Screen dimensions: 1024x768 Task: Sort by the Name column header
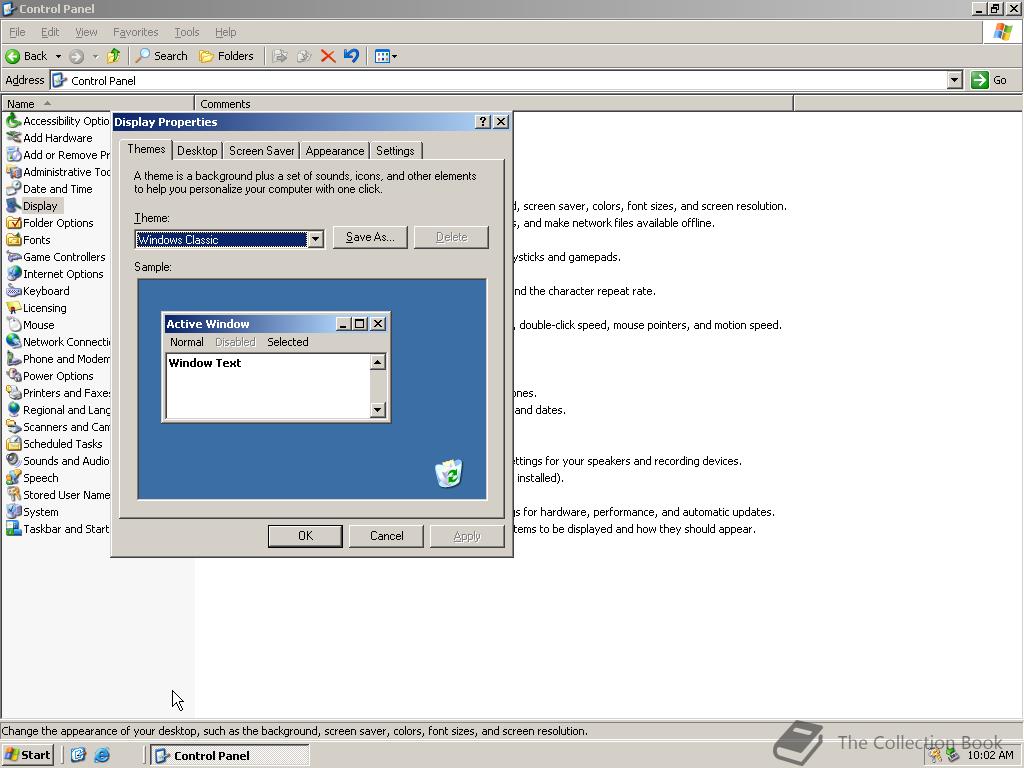pos(98,104)
